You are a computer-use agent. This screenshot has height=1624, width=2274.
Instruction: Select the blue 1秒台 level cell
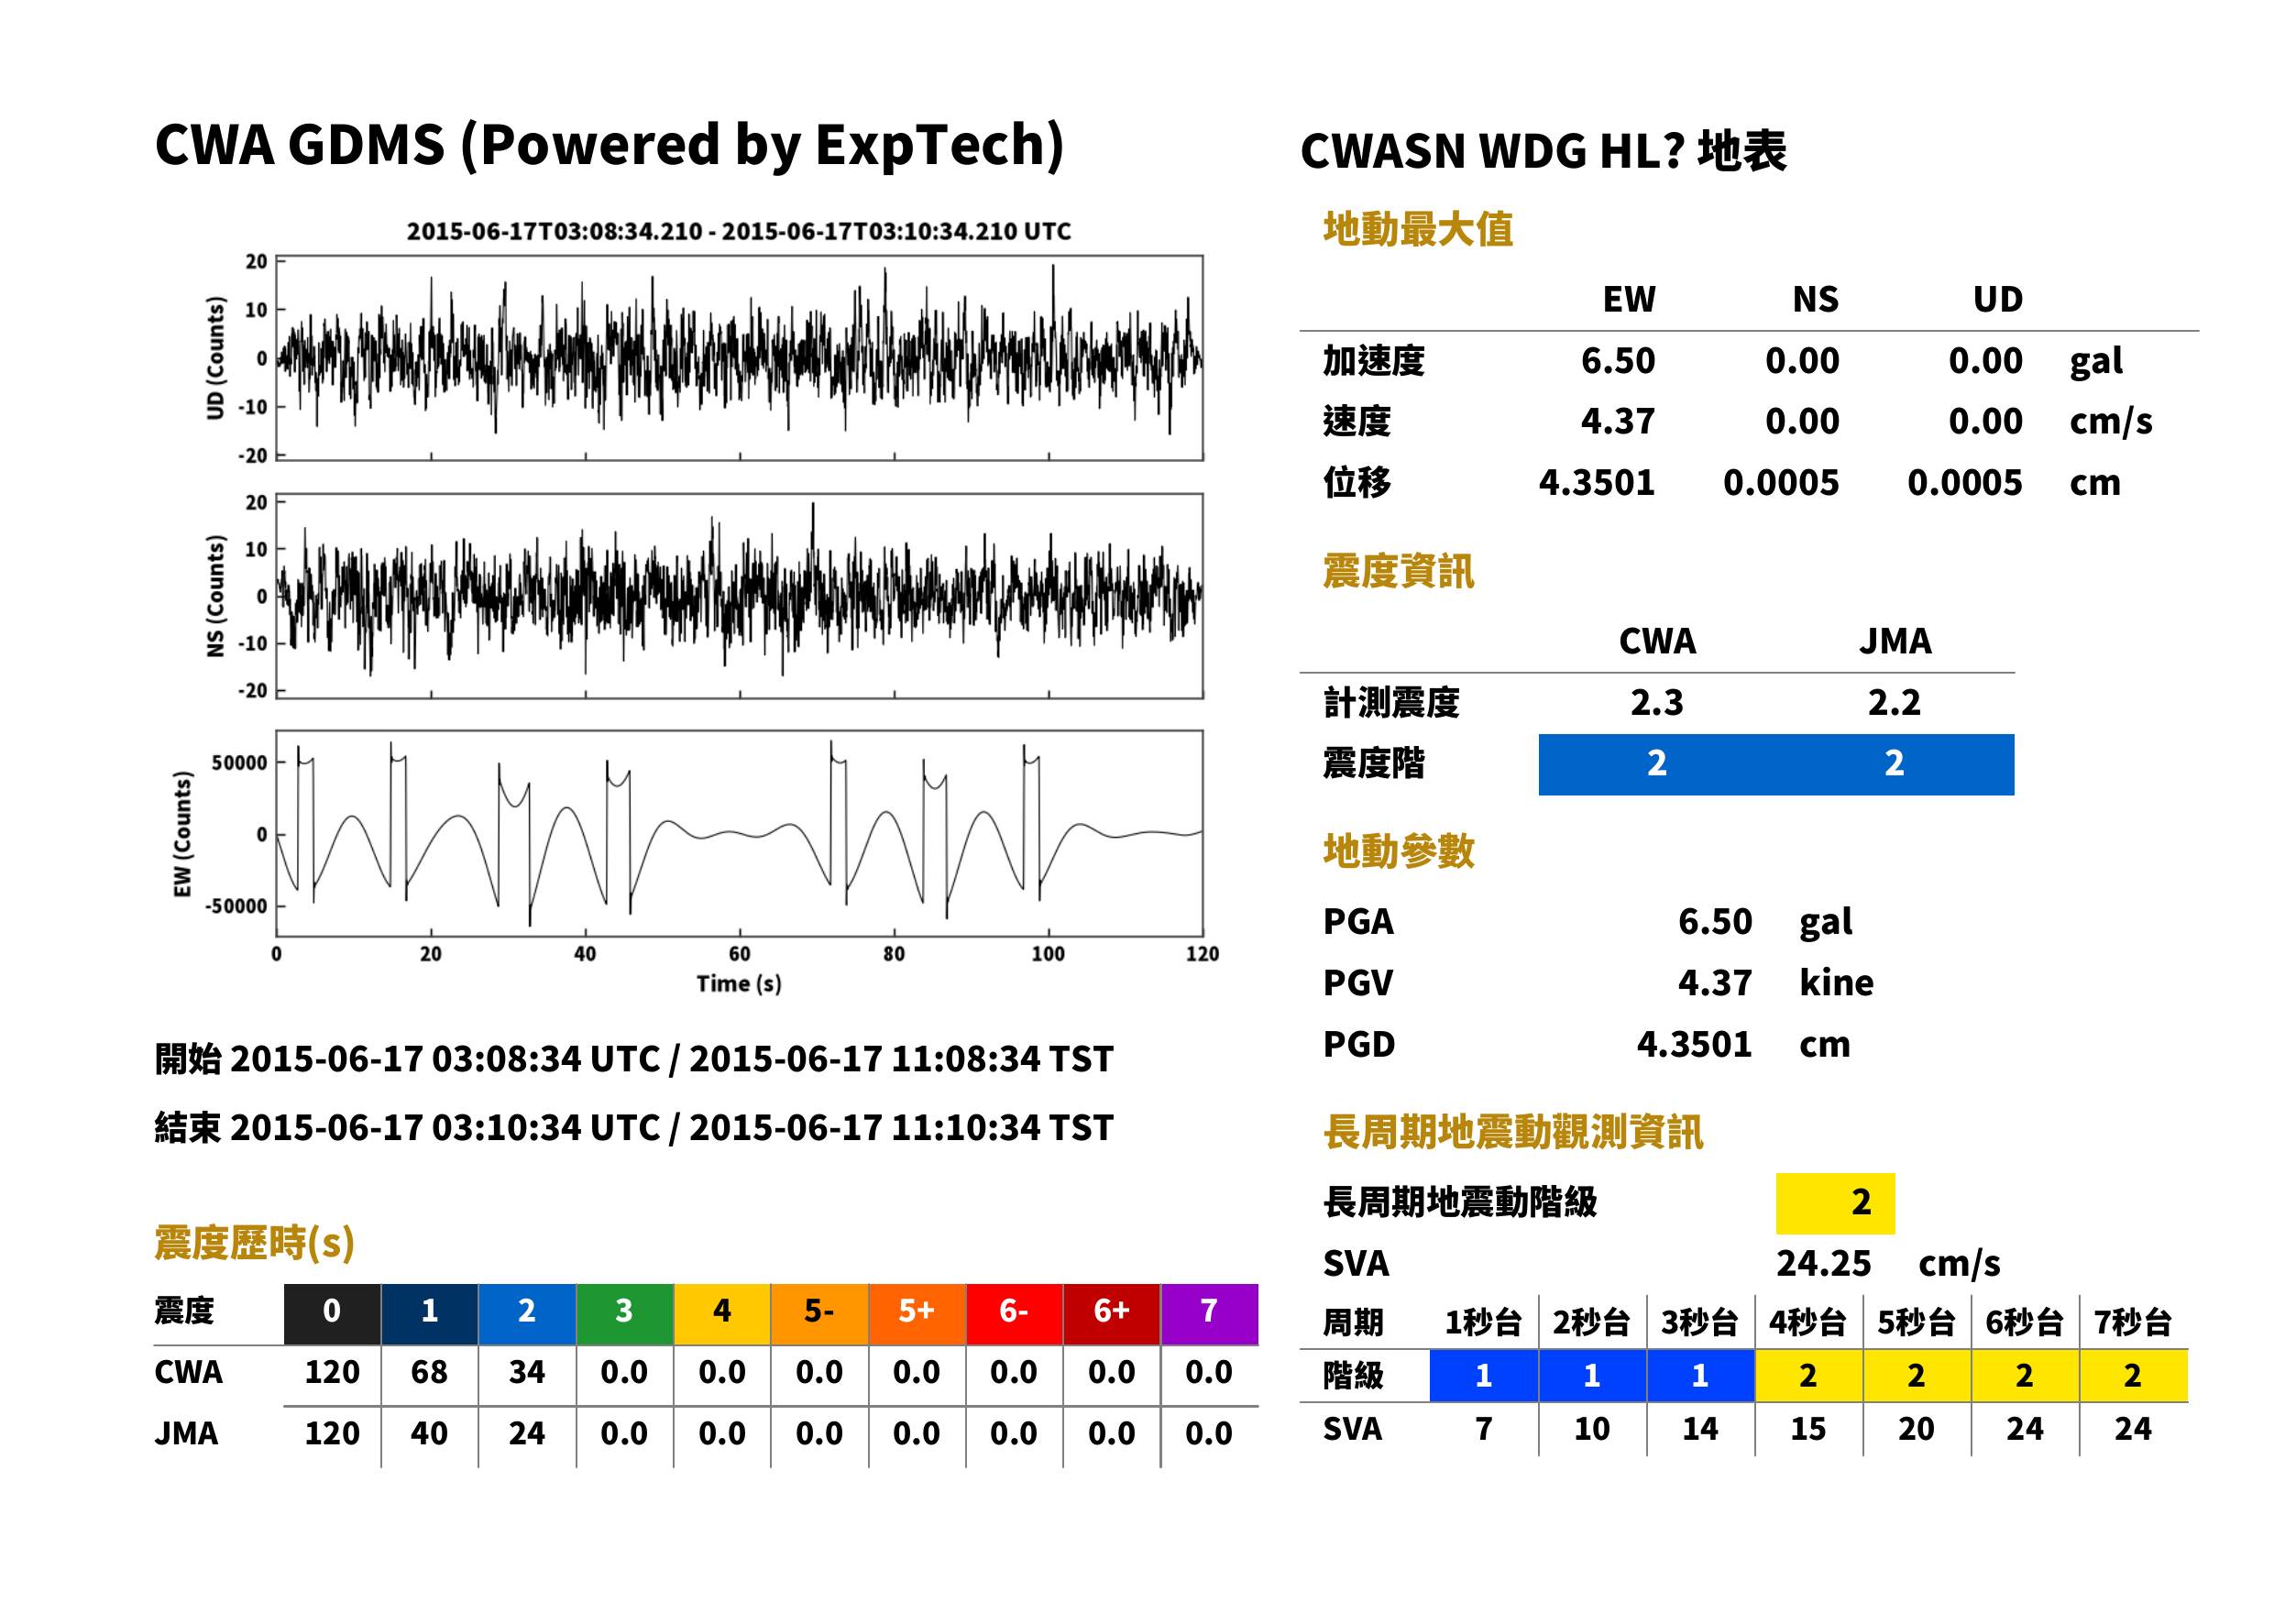coord(1484,1375)
